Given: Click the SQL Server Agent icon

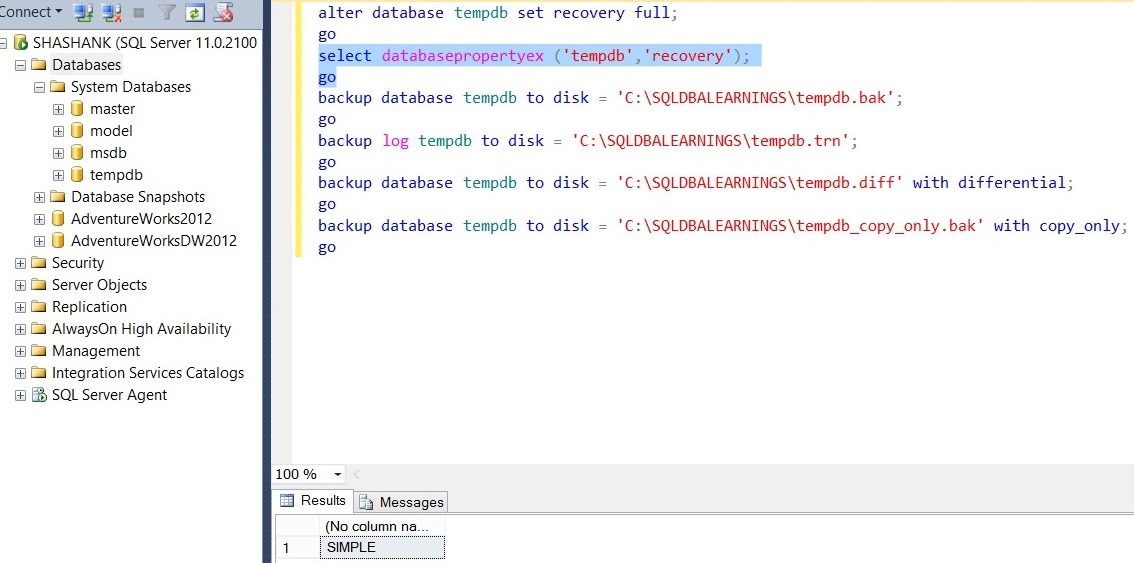Looking at the screenshot, I should 39,395.
